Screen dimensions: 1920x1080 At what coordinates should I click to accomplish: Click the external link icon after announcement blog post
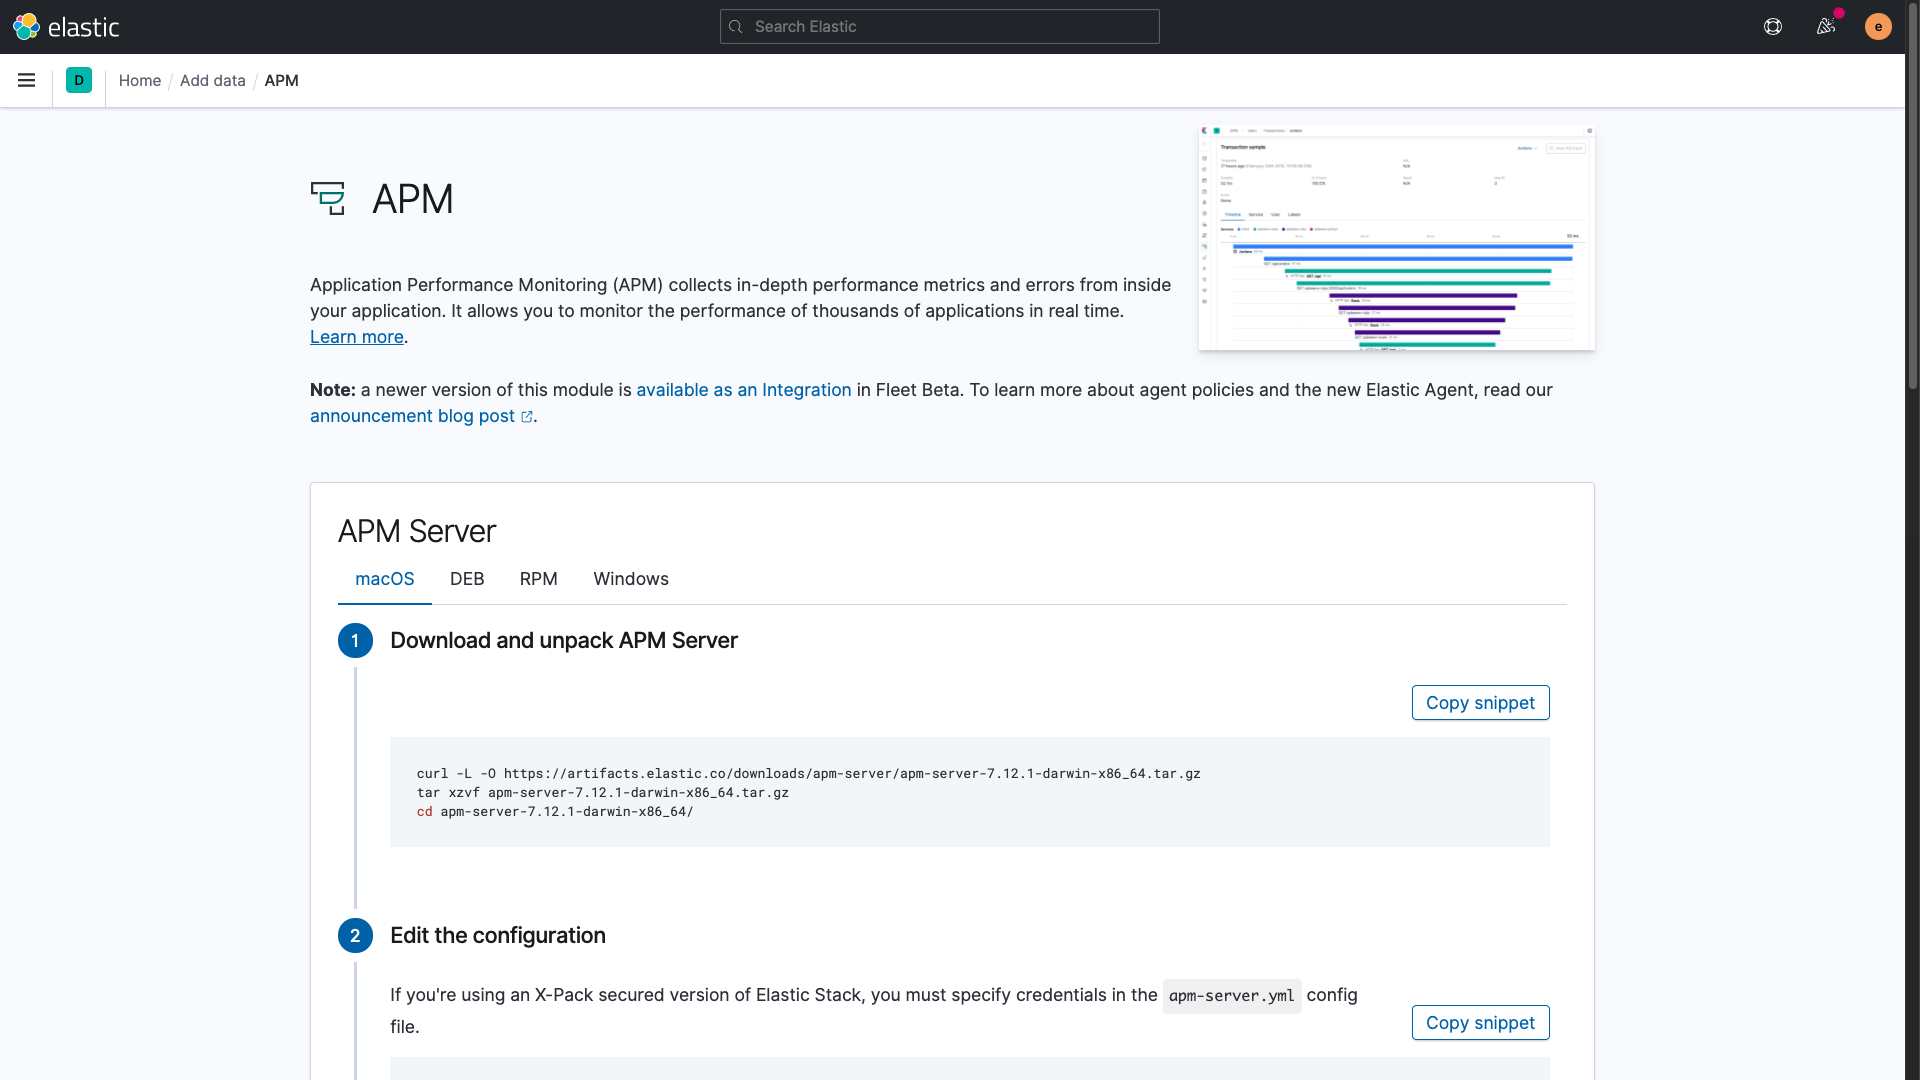525,417
